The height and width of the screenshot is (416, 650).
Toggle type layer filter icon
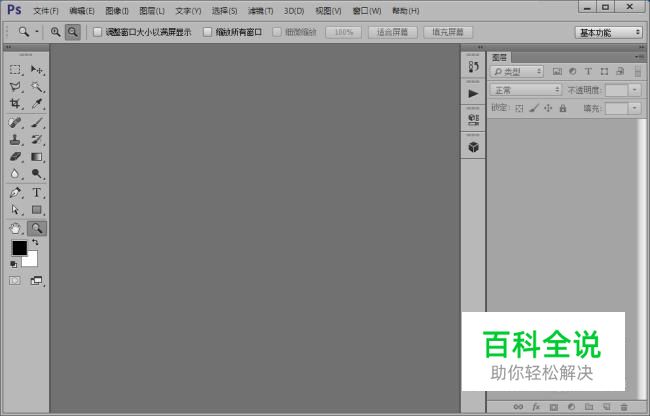[588, 72]
